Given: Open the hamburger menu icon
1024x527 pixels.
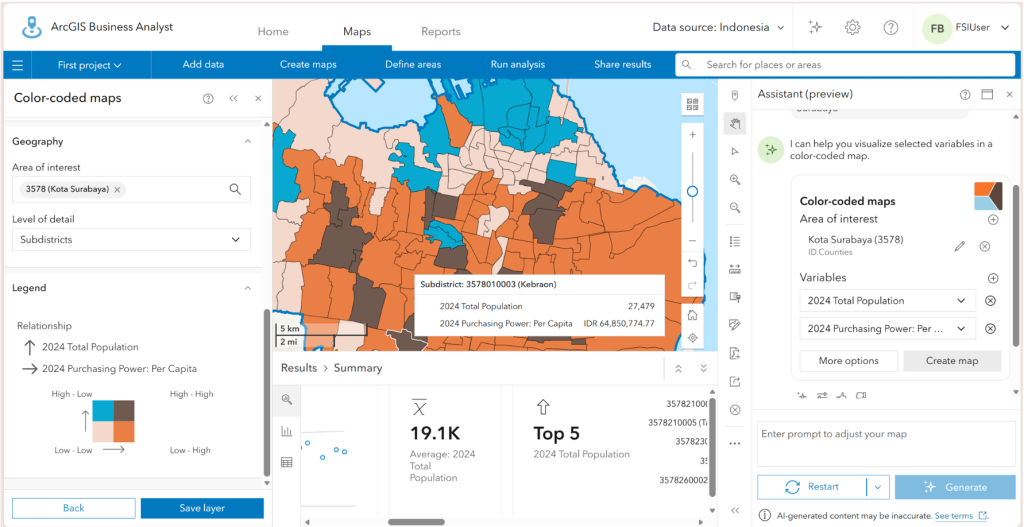Looking at the screenshot, I should pyautogui.click(x=18, y=65).
